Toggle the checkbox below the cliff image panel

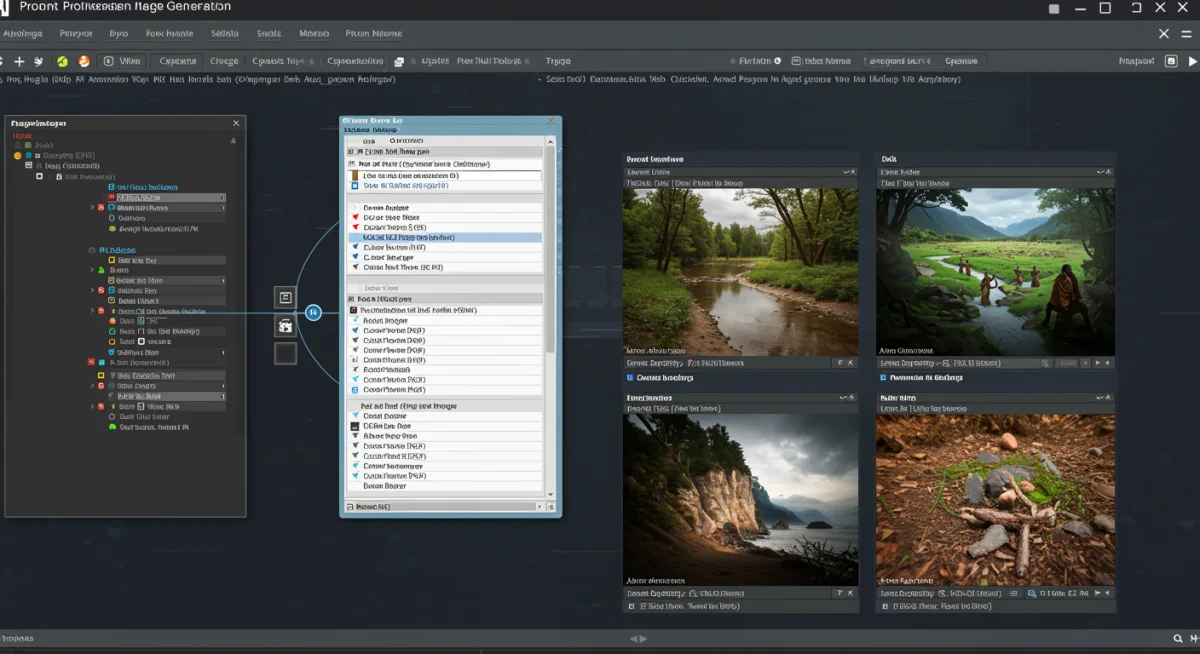tap(630, 605)
